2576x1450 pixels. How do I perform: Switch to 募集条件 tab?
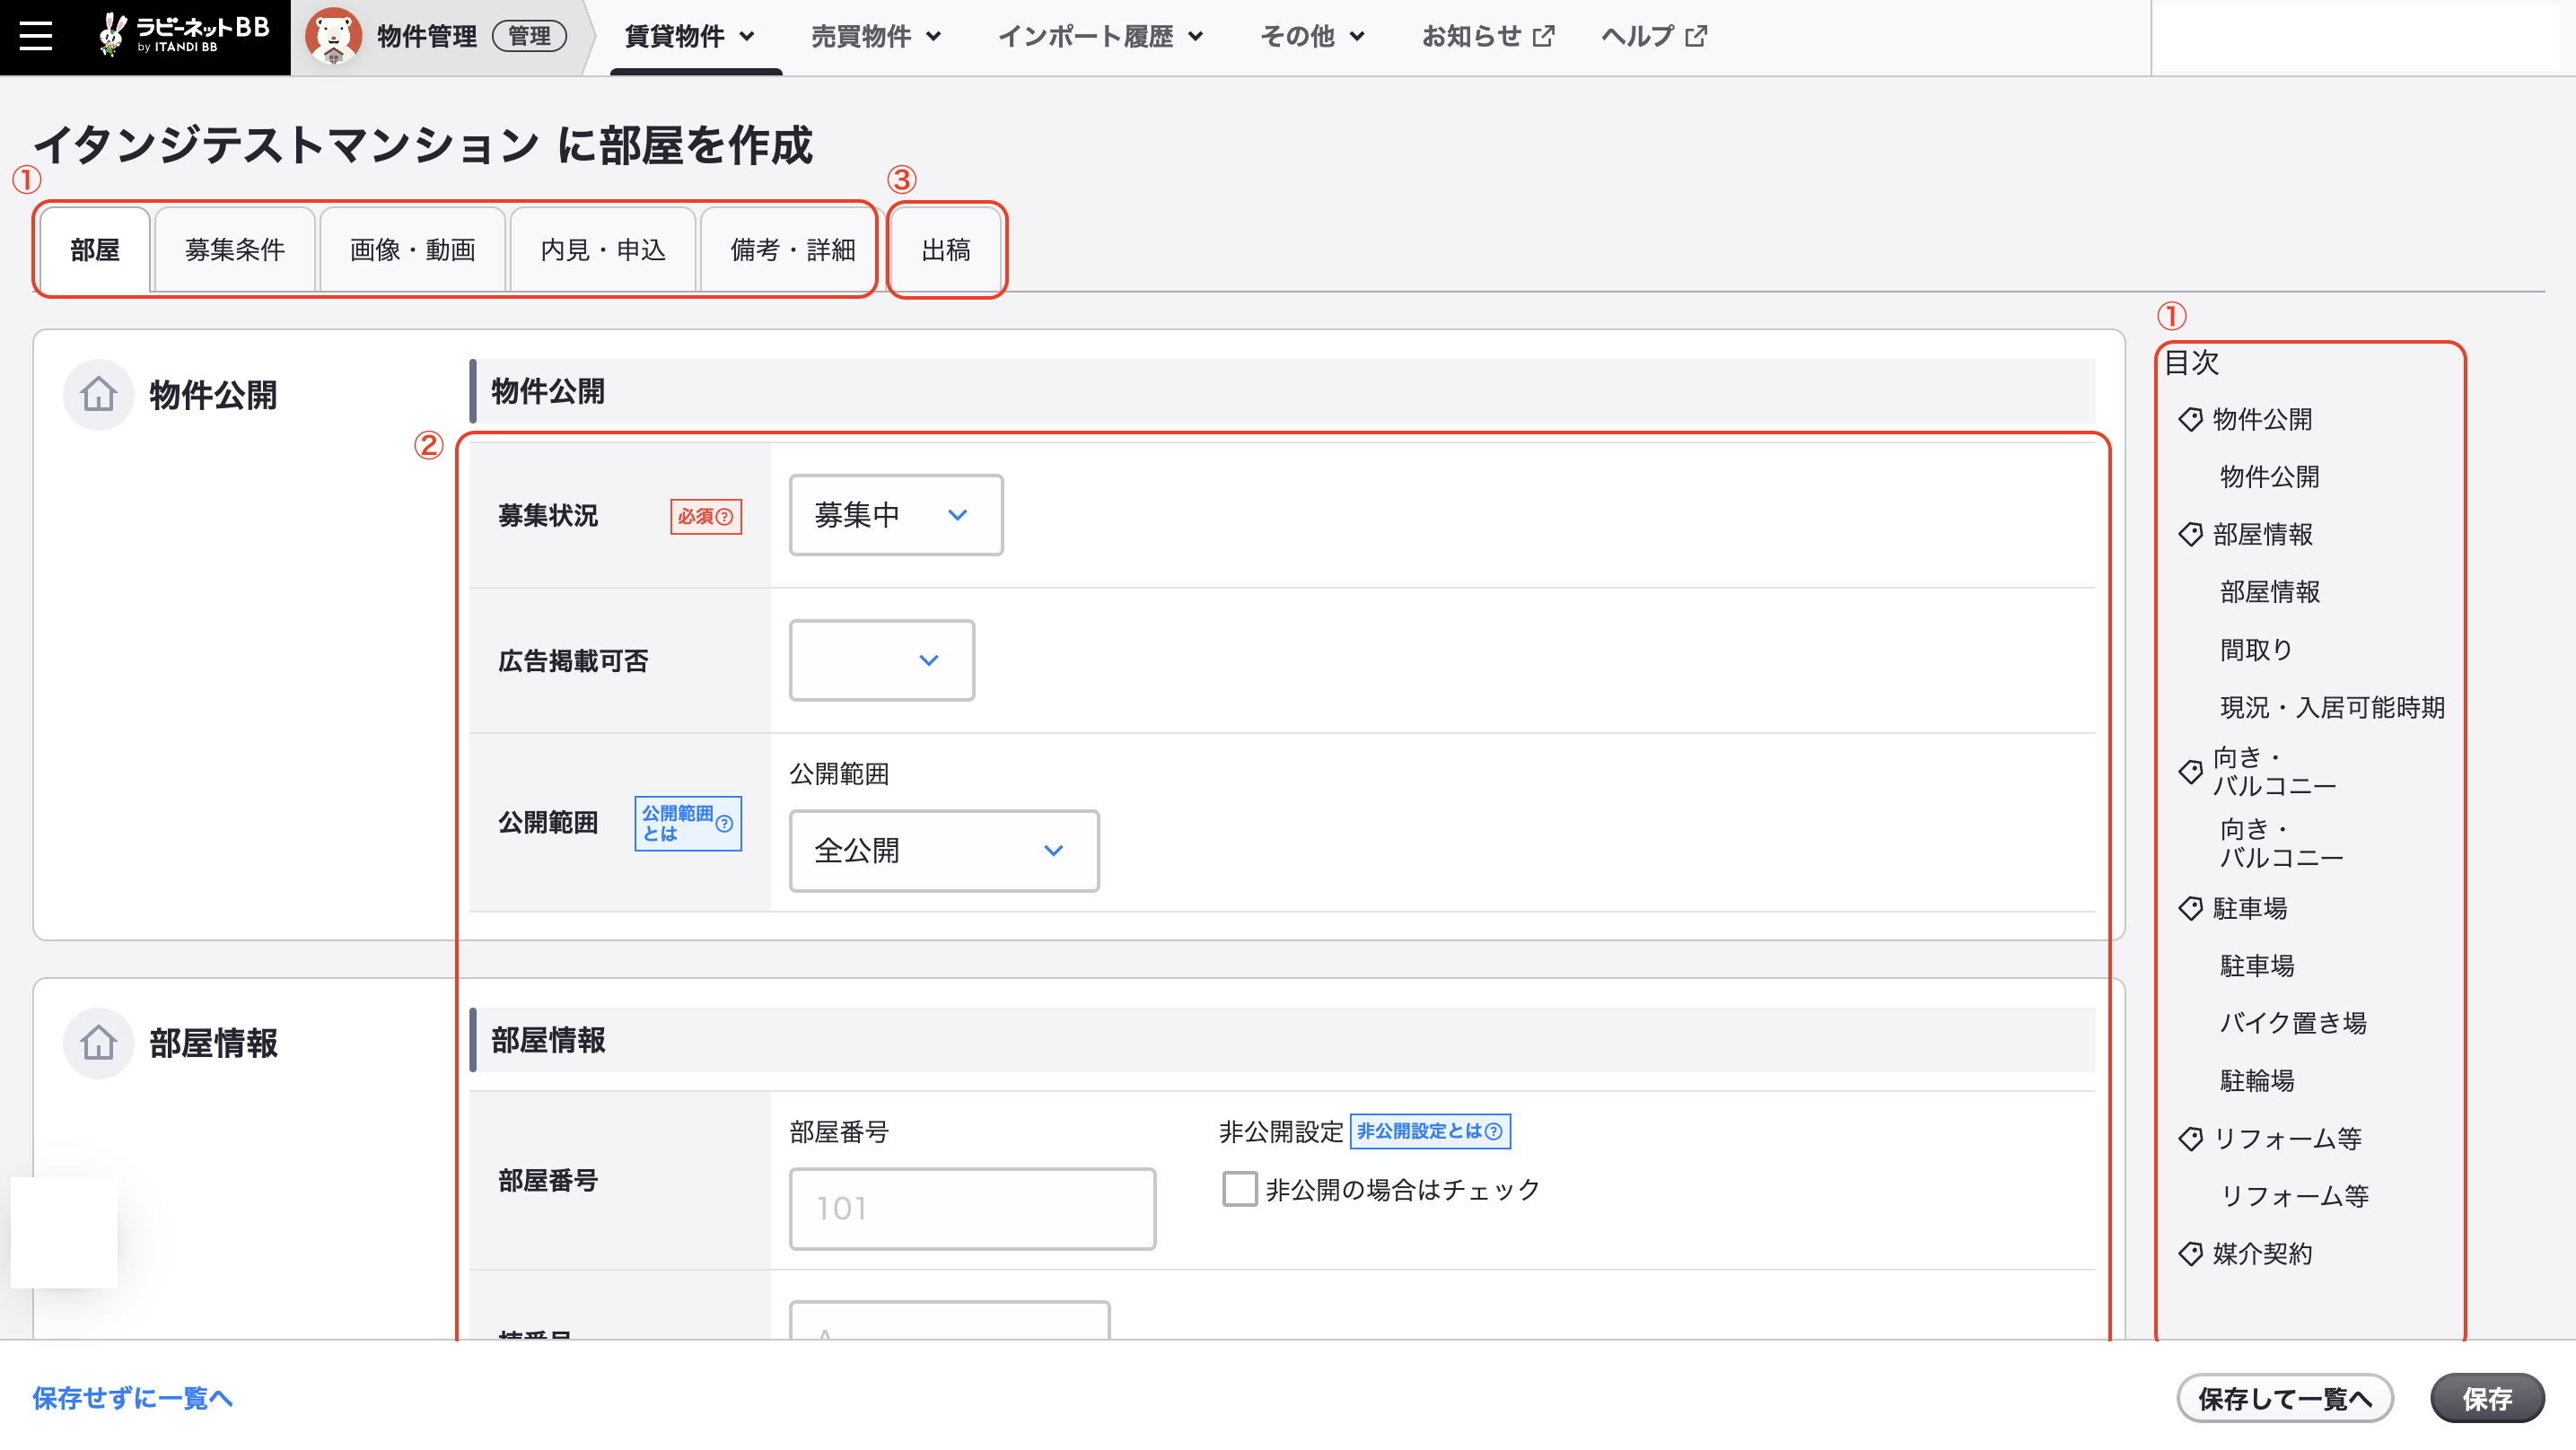pos(235,250)
